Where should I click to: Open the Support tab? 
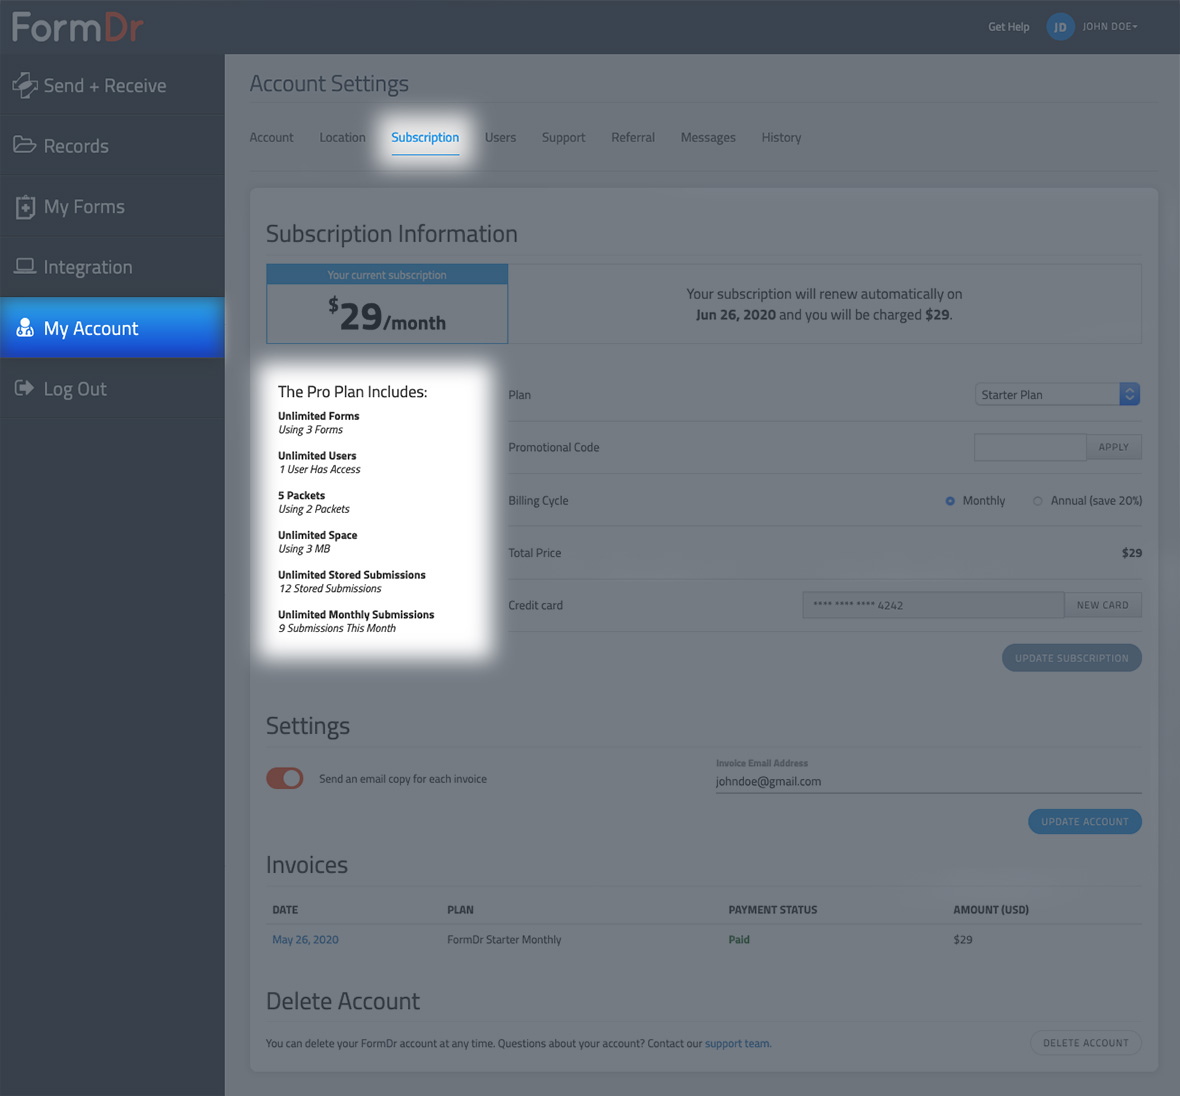(564, 138)
